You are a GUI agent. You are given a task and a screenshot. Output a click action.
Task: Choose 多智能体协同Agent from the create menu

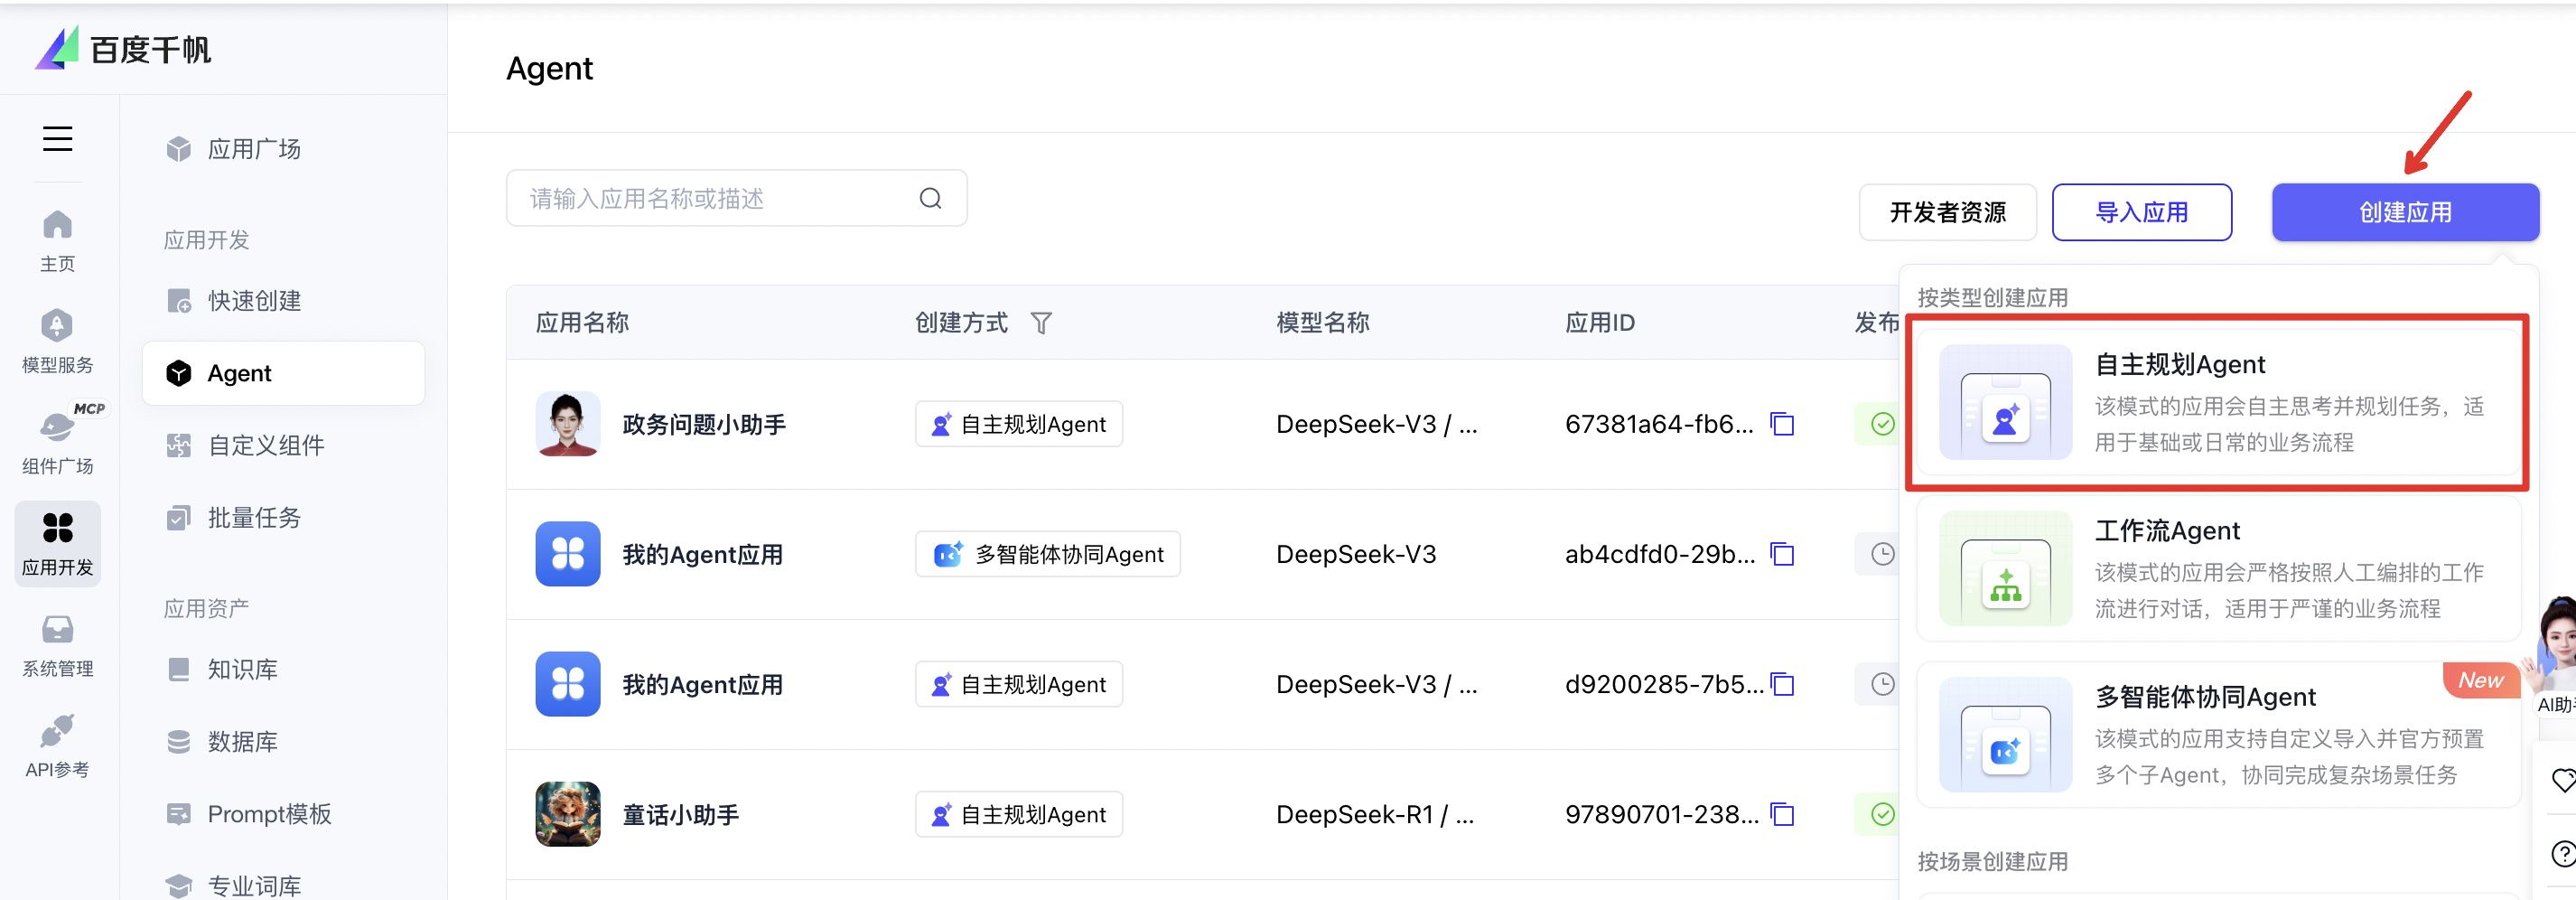(x=2216, y=734)
